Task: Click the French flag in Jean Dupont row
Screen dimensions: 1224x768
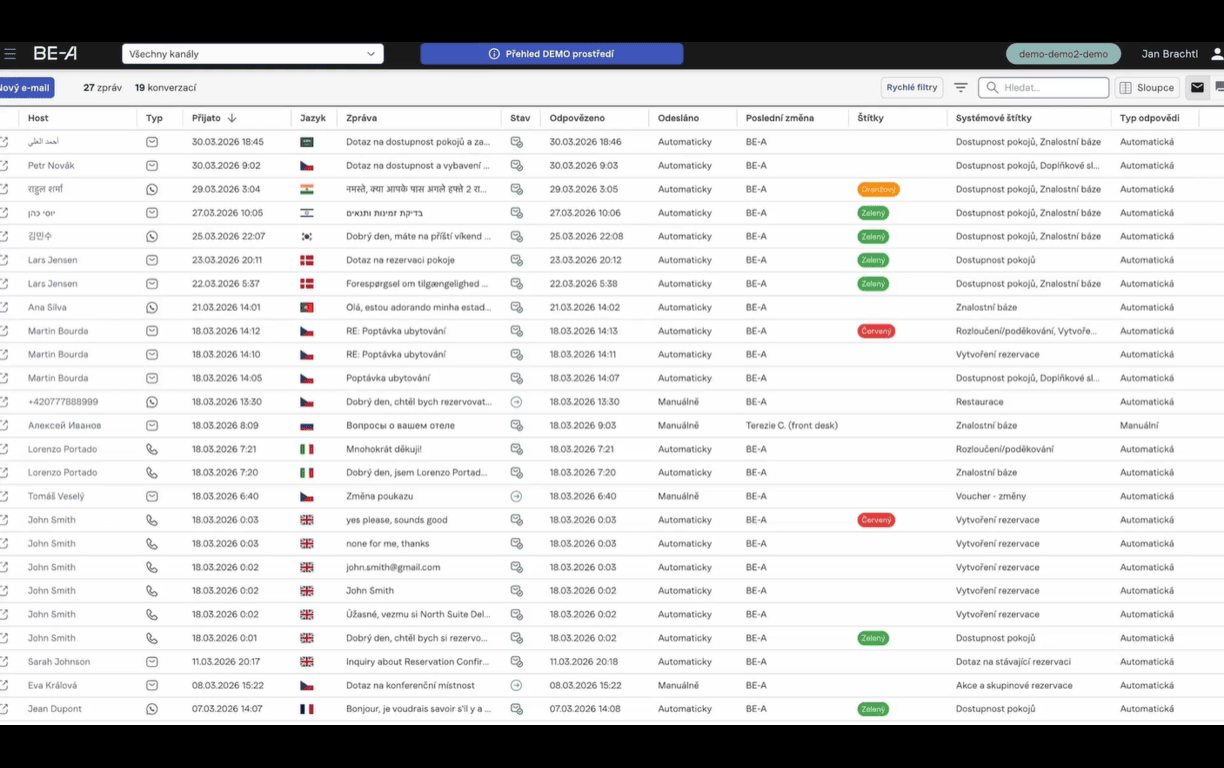Action: 307,709
